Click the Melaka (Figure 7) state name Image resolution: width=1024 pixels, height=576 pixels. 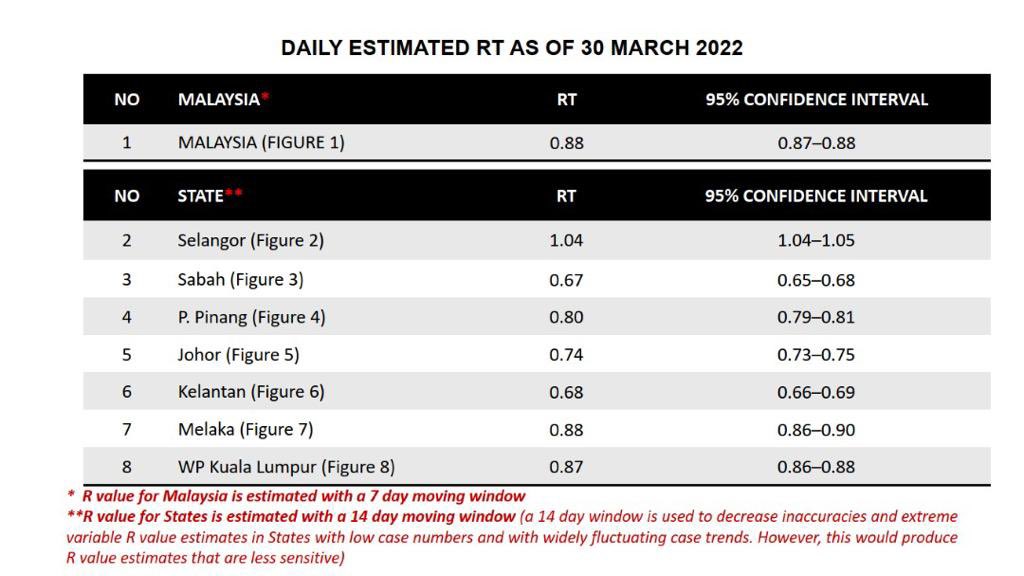tap(246, 430)
